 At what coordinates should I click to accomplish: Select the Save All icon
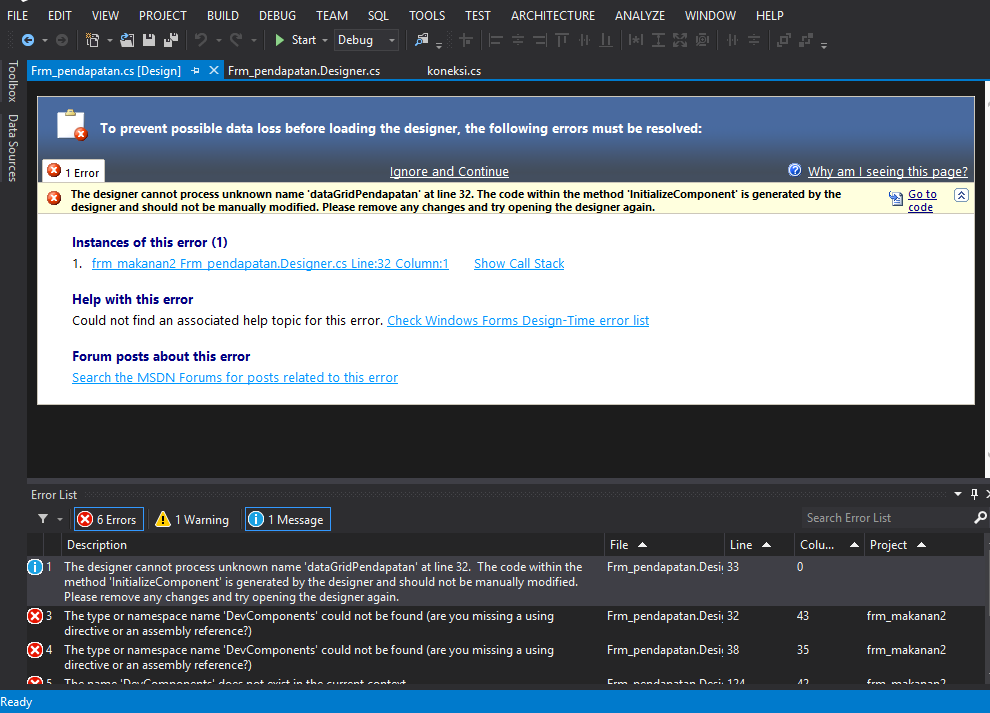point(172,40)
